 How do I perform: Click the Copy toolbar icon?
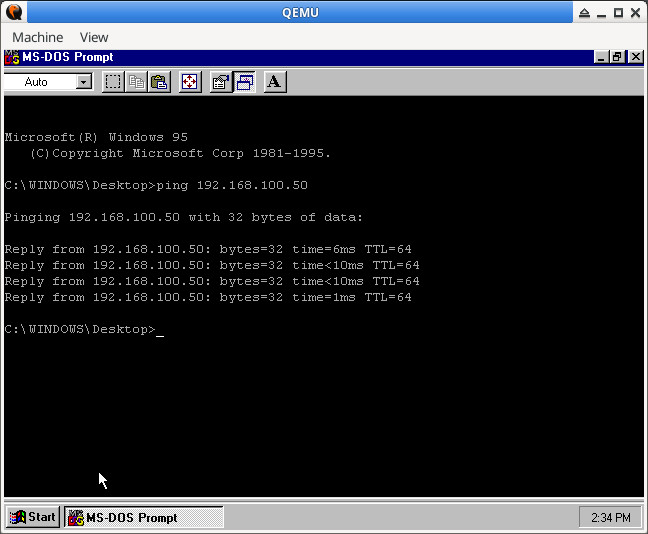(x=136, y=82)
